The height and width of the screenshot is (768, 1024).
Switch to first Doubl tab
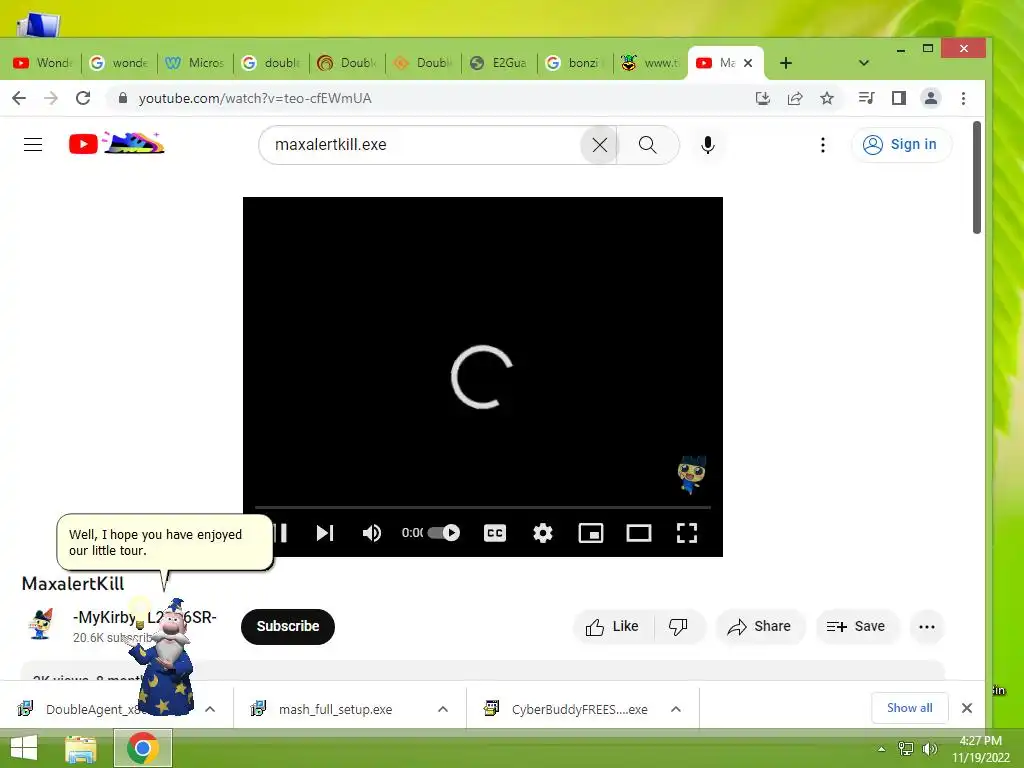[347, 63]
